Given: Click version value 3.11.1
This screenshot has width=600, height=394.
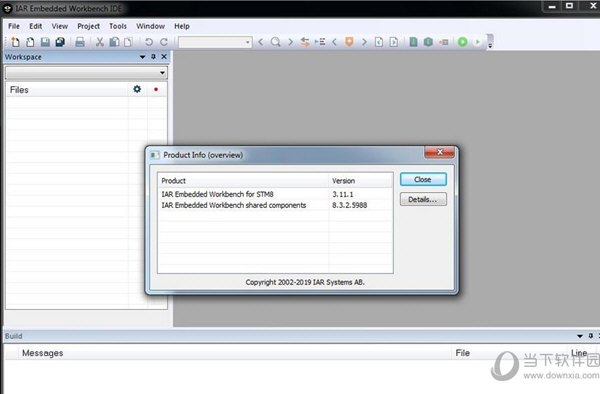Looking at the screenshot, I should pyautogui.click(x=342, y=194).
